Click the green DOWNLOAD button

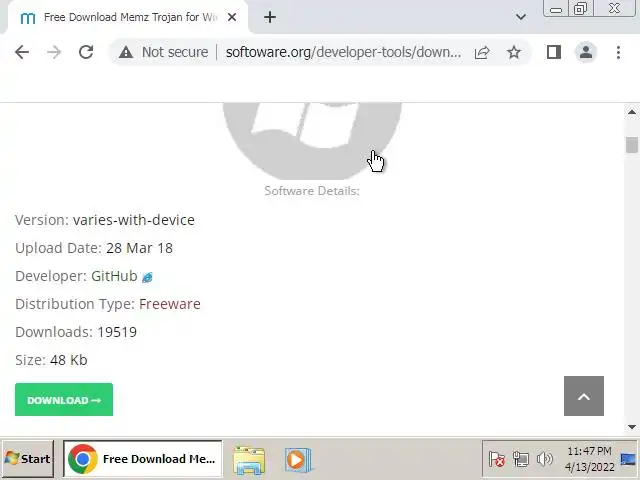click(x=64, y=400)
